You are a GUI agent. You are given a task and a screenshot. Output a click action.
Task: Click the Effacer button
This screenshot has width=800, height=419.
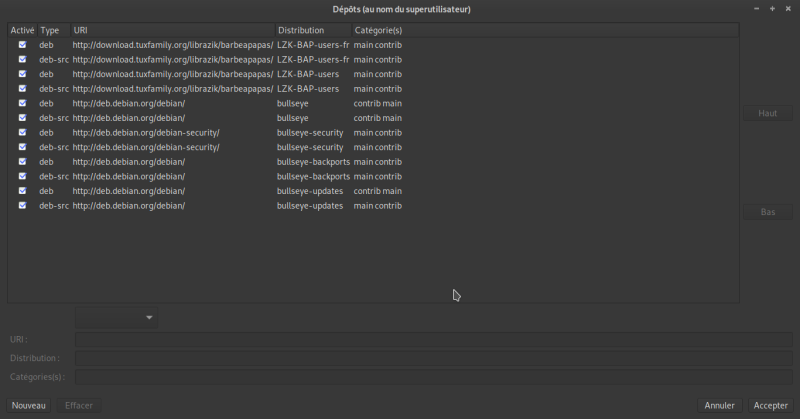(79, 406)
